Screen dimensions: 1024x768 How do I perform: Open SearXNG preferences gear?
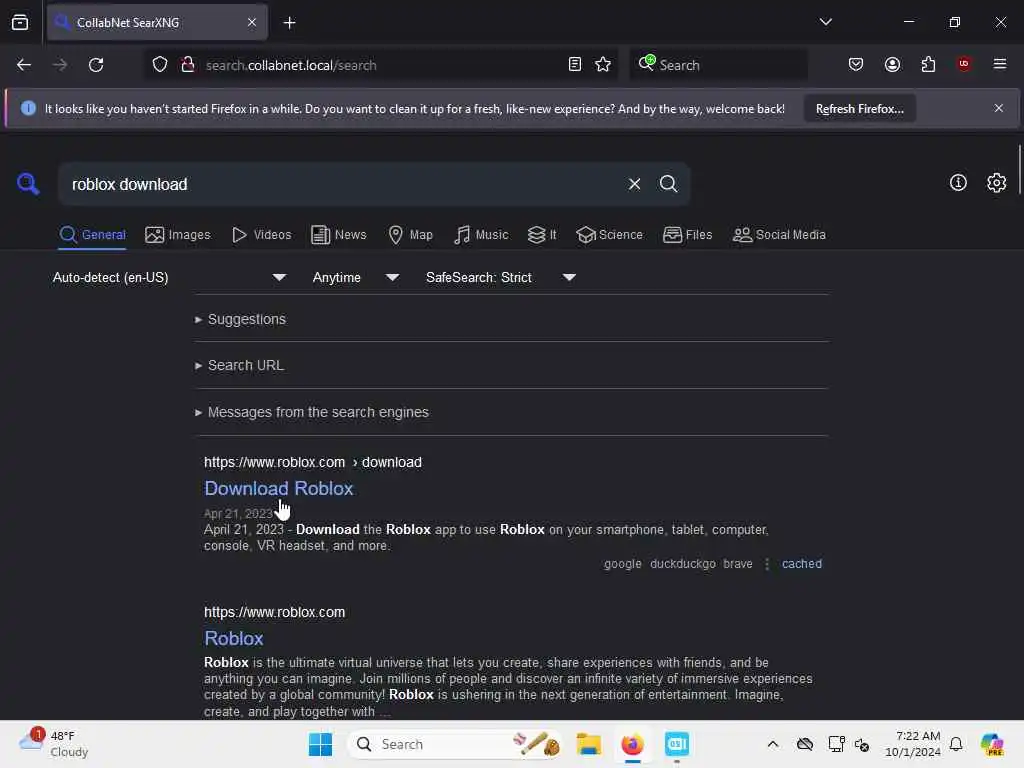996,183
